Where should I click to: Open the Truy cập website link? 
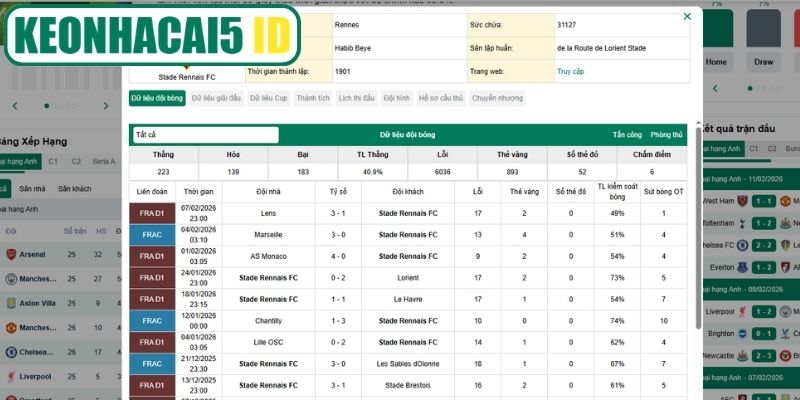(x=570, y=71)
